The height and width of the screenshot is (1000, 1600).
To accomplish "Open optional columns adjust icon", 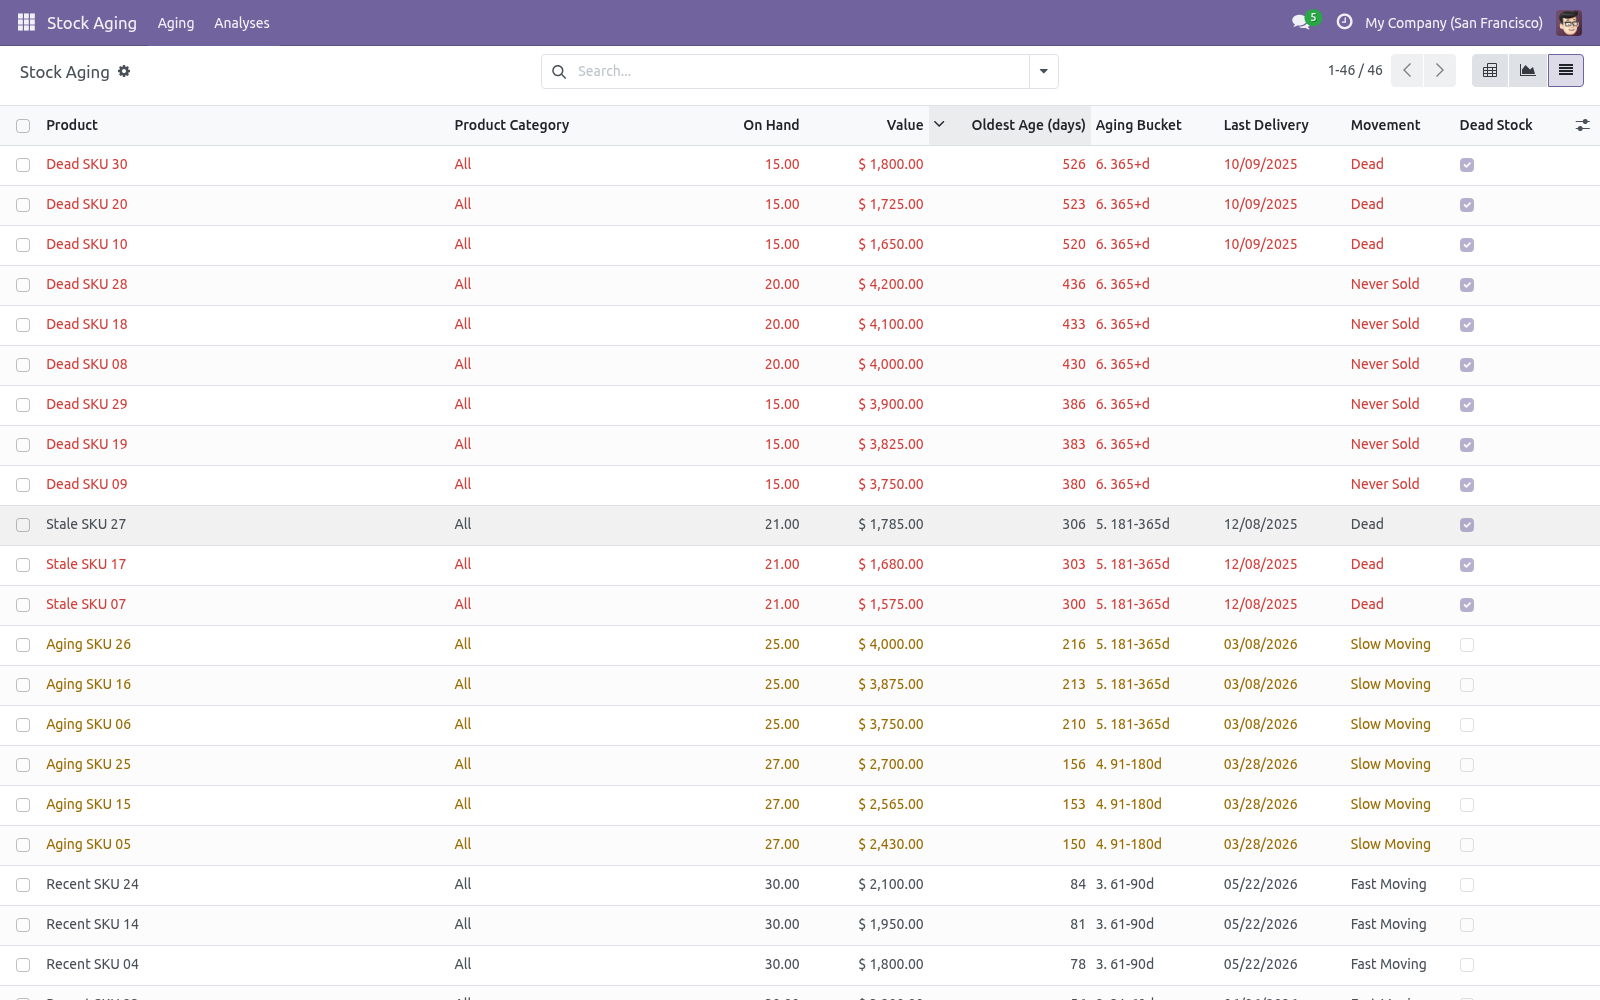I will click(1582, 125).
